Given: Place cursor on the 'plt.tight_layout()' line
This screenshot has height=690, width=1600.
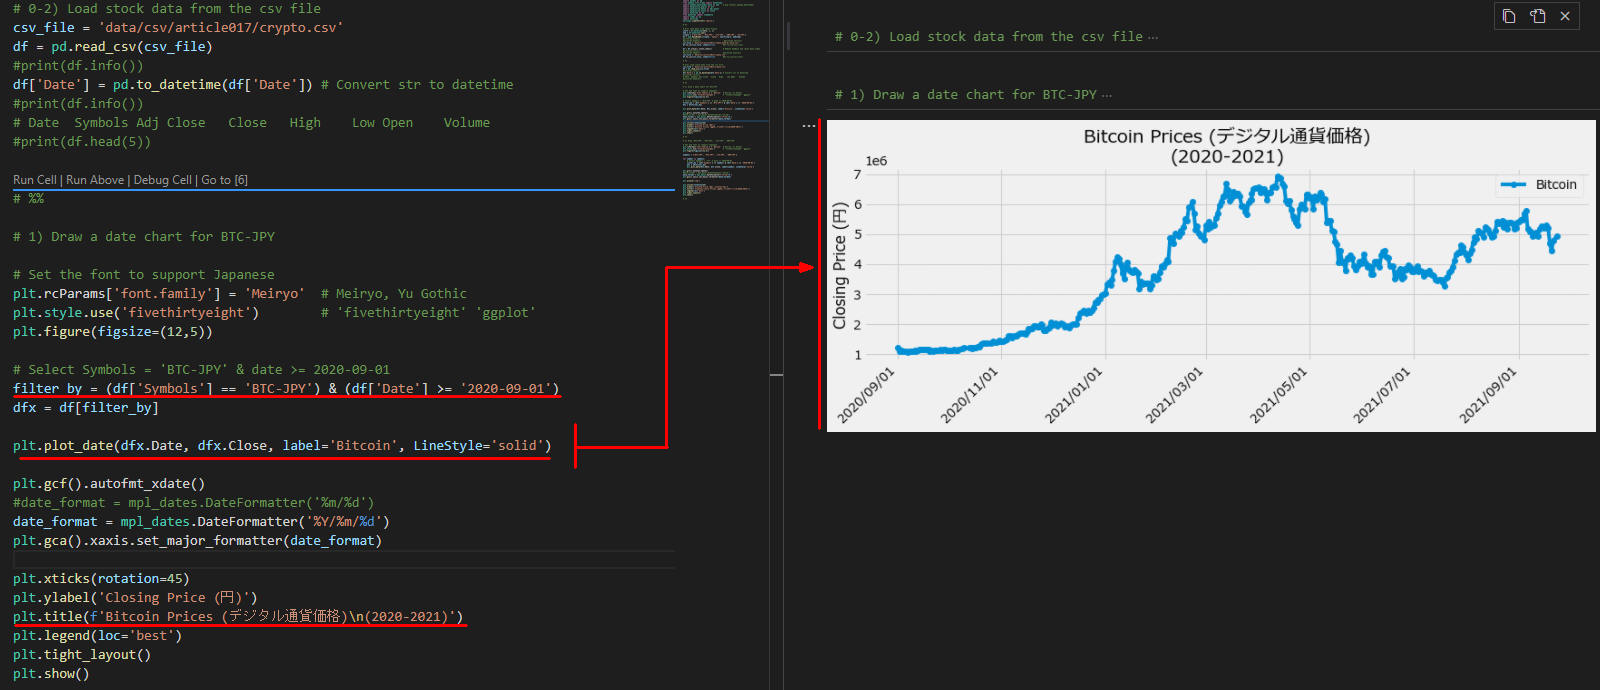Looking at the screenshot, I should pos(82,655).
